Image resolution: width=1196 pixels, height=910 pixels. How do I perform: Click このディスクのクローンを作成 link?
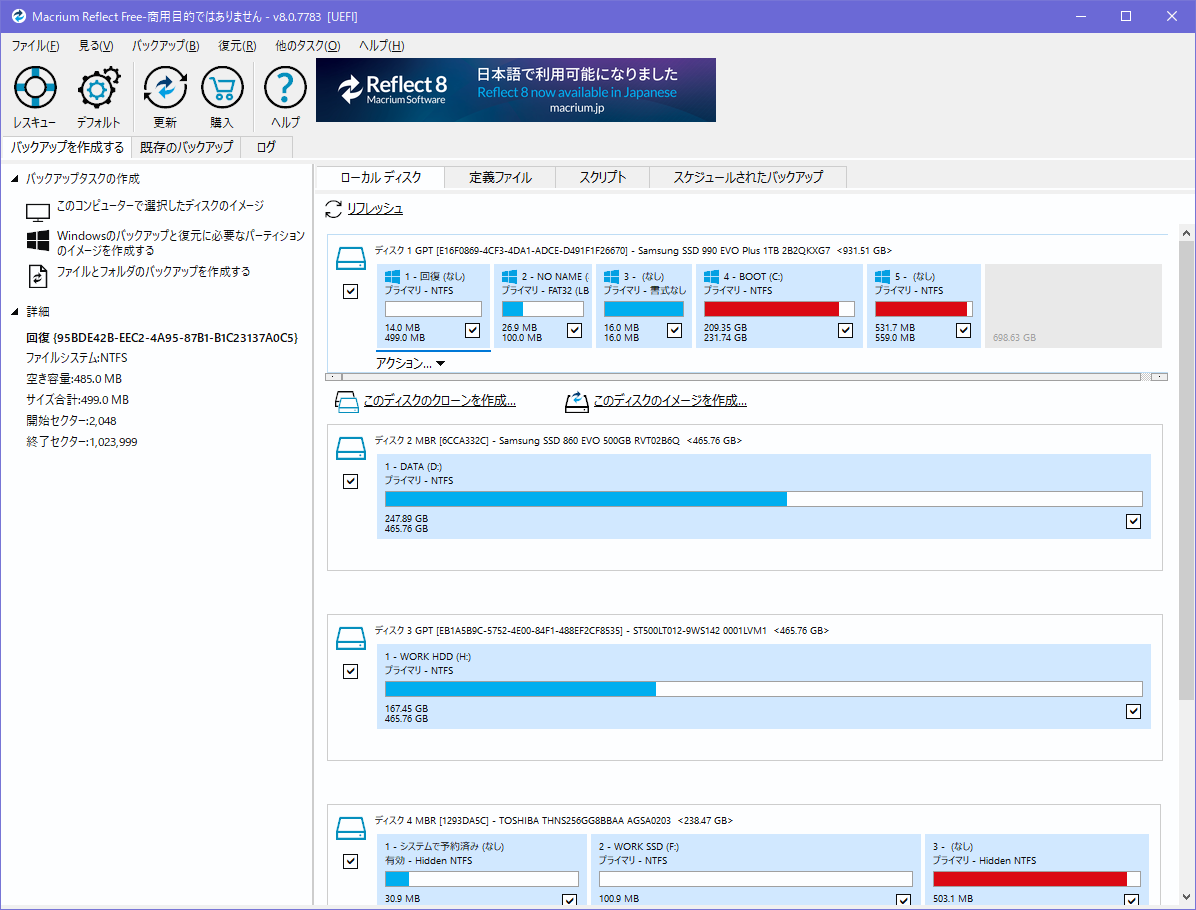[x=439, y=401]
